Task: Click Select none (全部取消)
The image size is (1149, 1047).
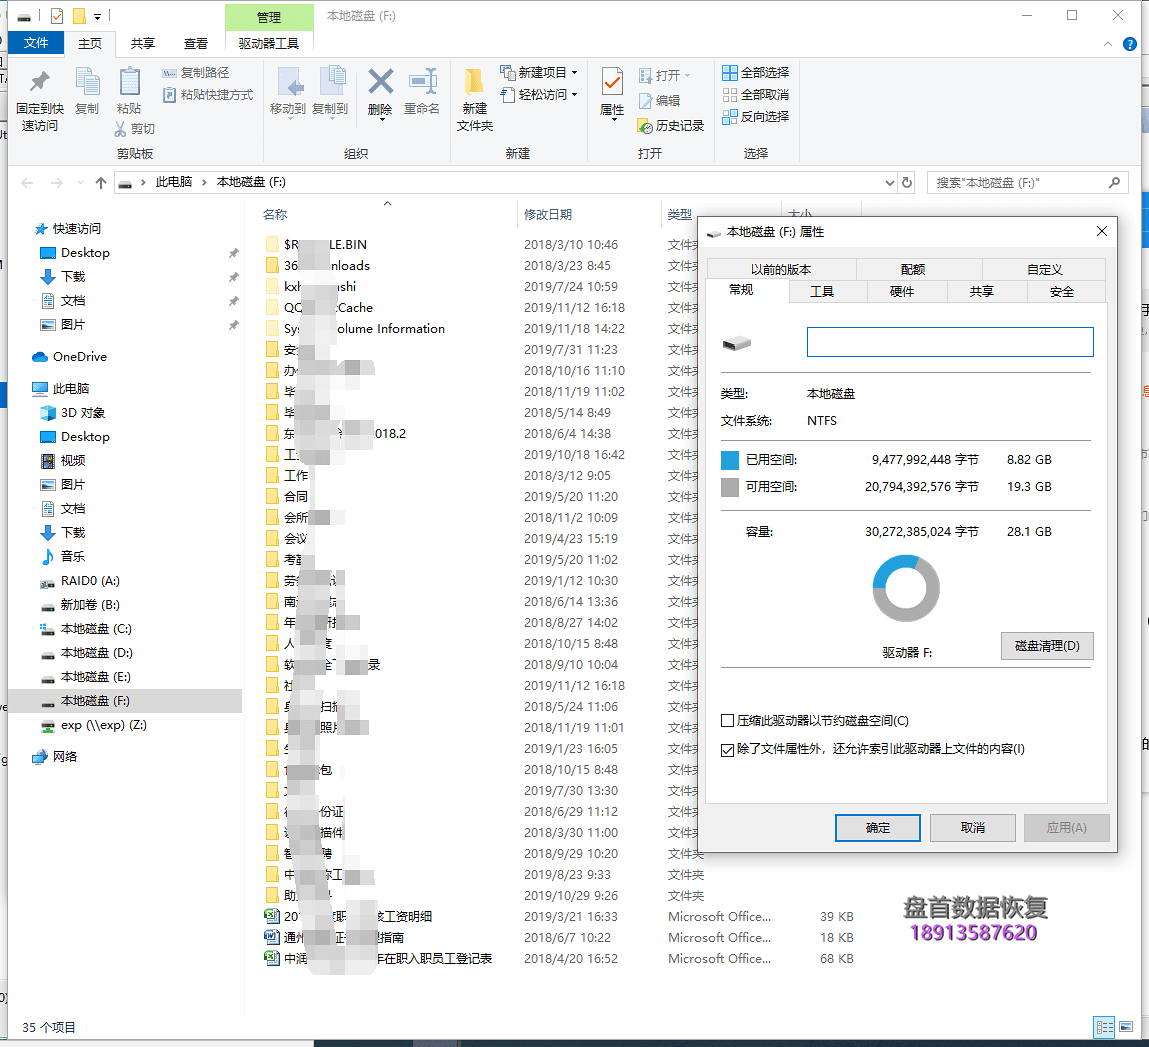Action: [755, 95]
